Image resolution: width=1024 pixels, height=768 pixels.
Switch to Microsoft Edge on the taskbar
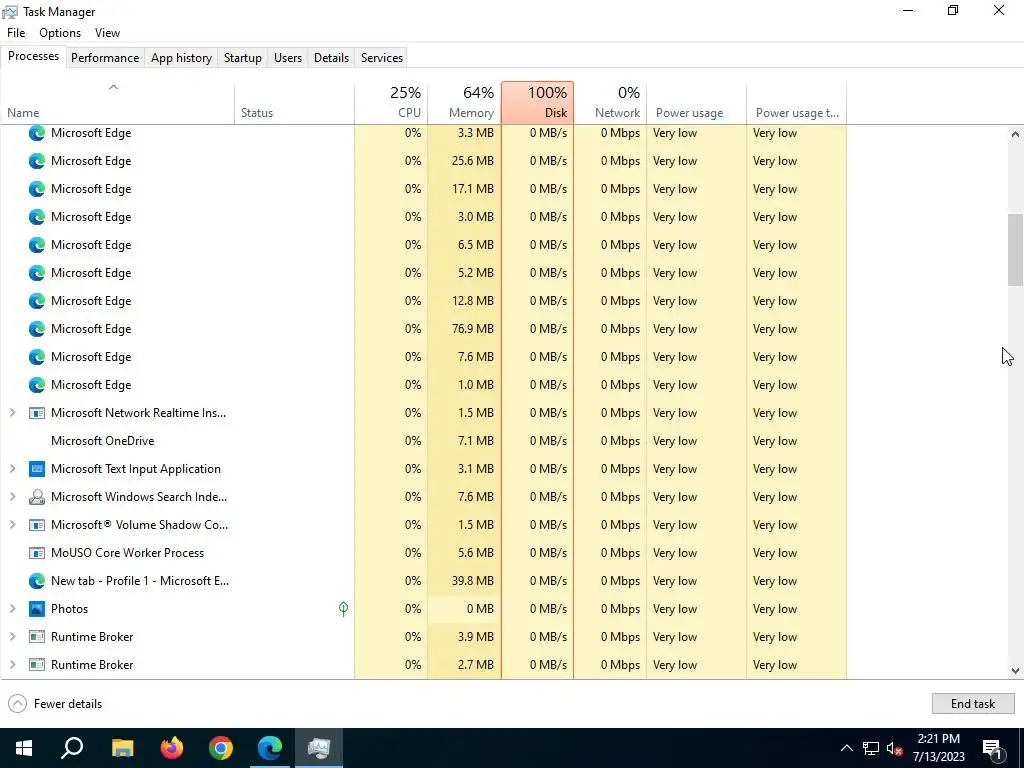pos(270,748)
